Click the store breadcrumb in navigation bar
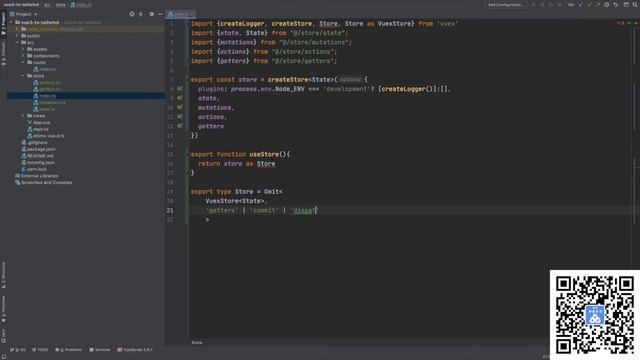This screenshot has width=640, height=360. tap(60, 5)
